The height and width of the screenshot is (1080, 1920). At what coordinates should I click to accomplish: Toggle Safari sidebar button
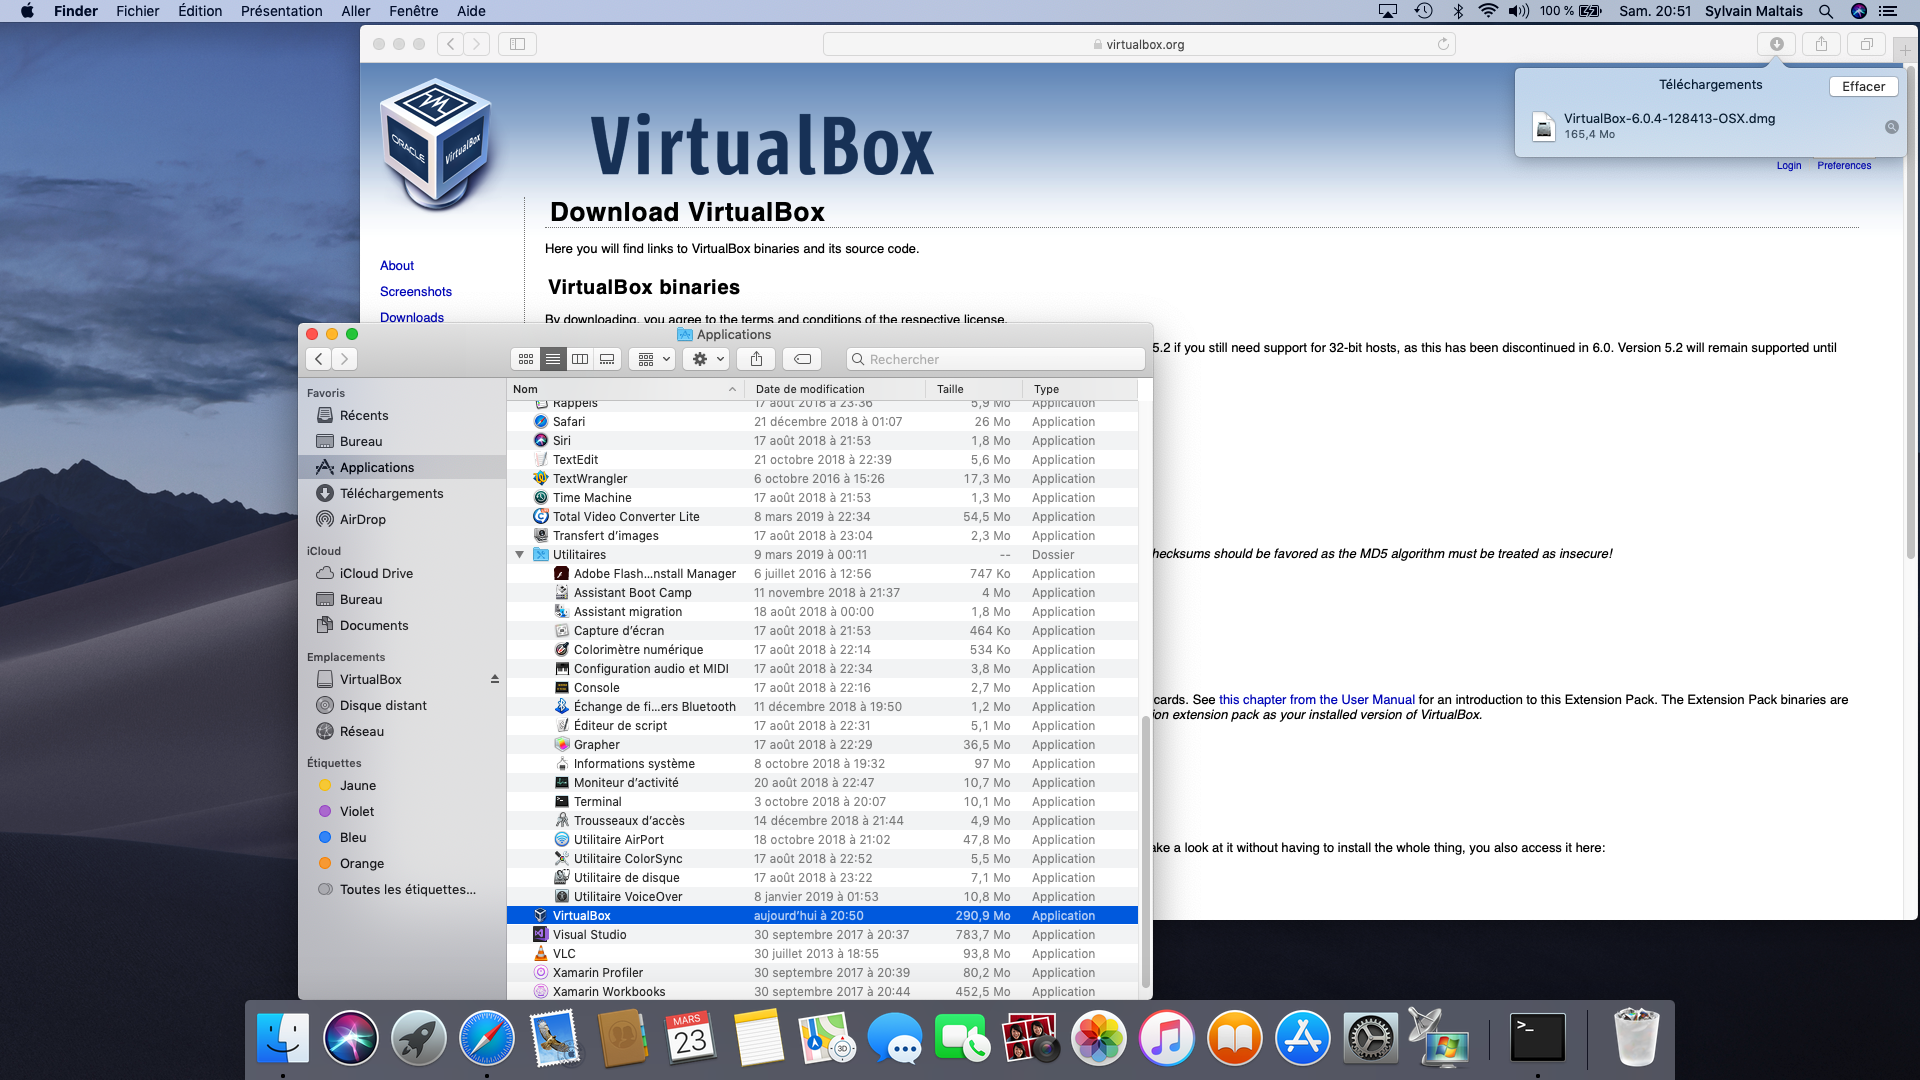(517, 44)
